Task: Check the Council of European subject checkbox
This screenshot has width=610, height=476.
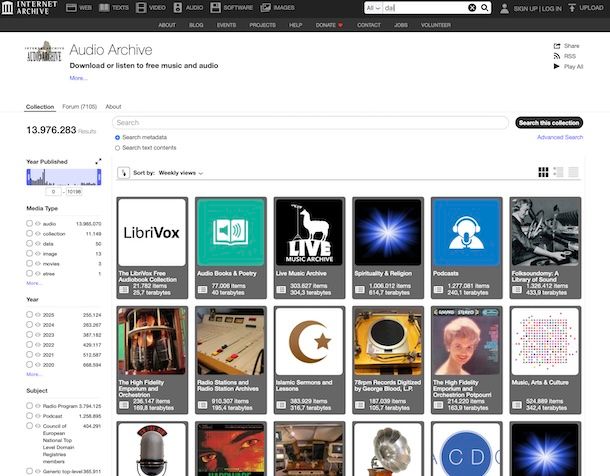Action: [30, 426]
